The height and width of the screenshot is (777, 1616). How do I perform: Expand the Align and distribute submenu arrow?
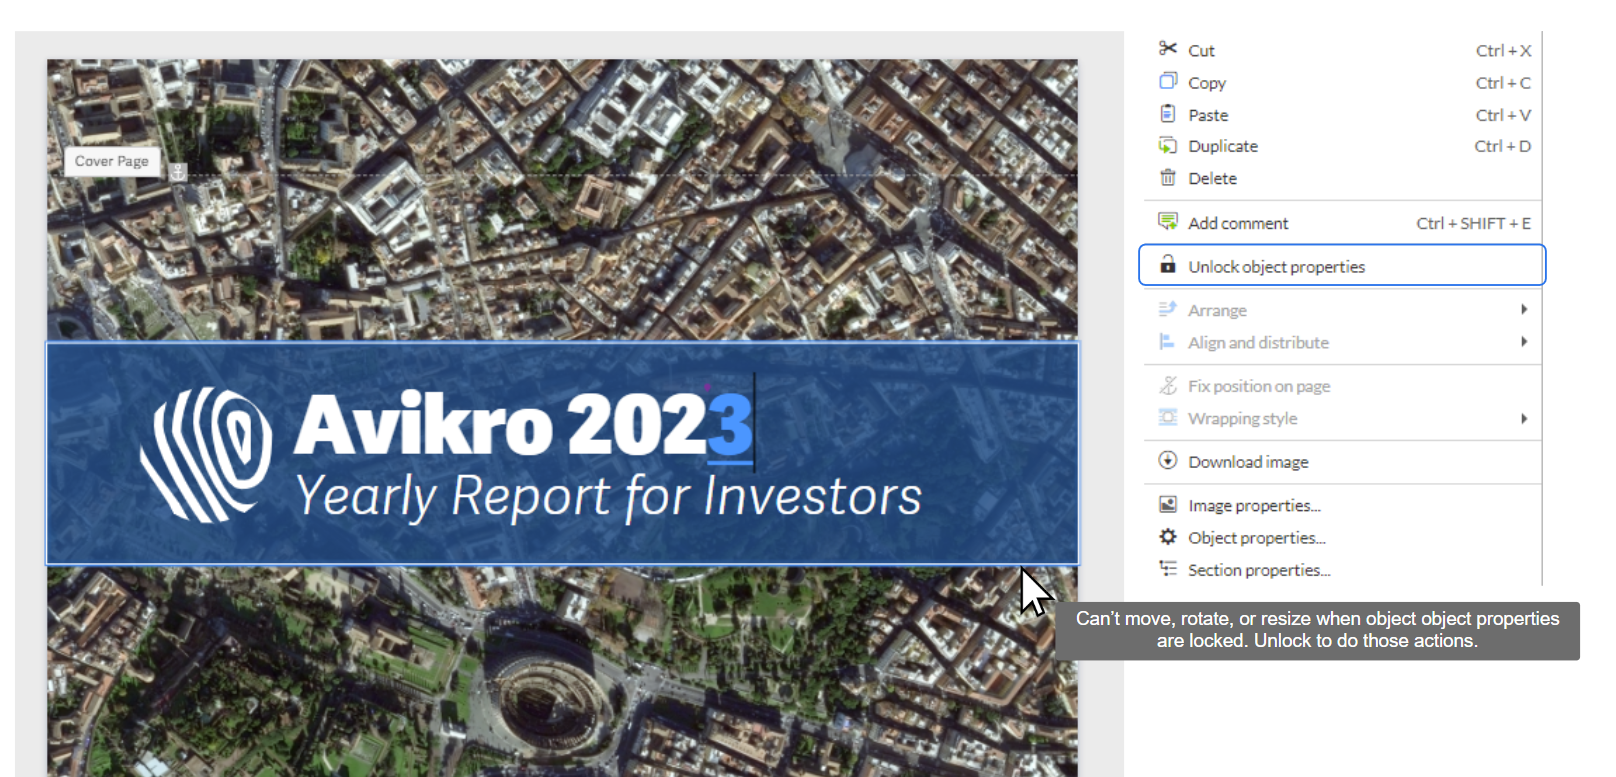click(x=1523, y=341)
